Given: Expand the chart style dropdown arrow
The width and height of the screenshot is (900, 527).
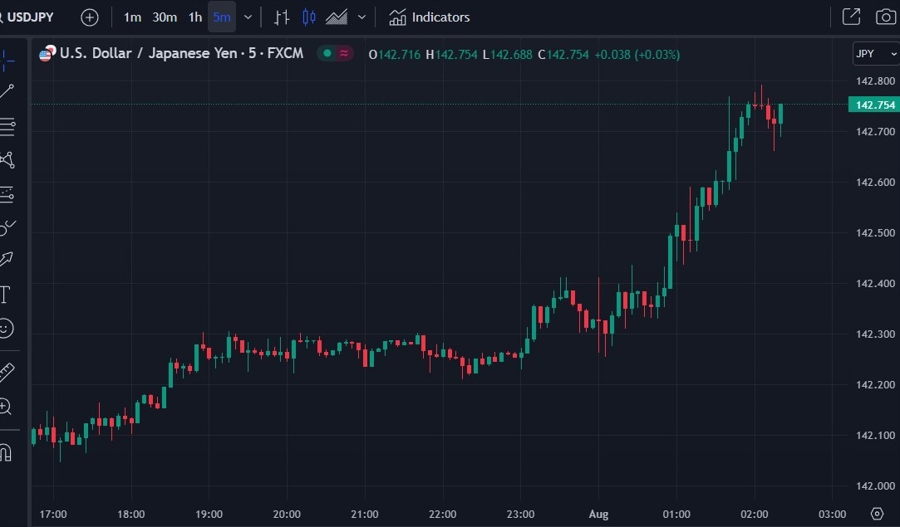Looking at the screenshot, I should coord(362,17).
